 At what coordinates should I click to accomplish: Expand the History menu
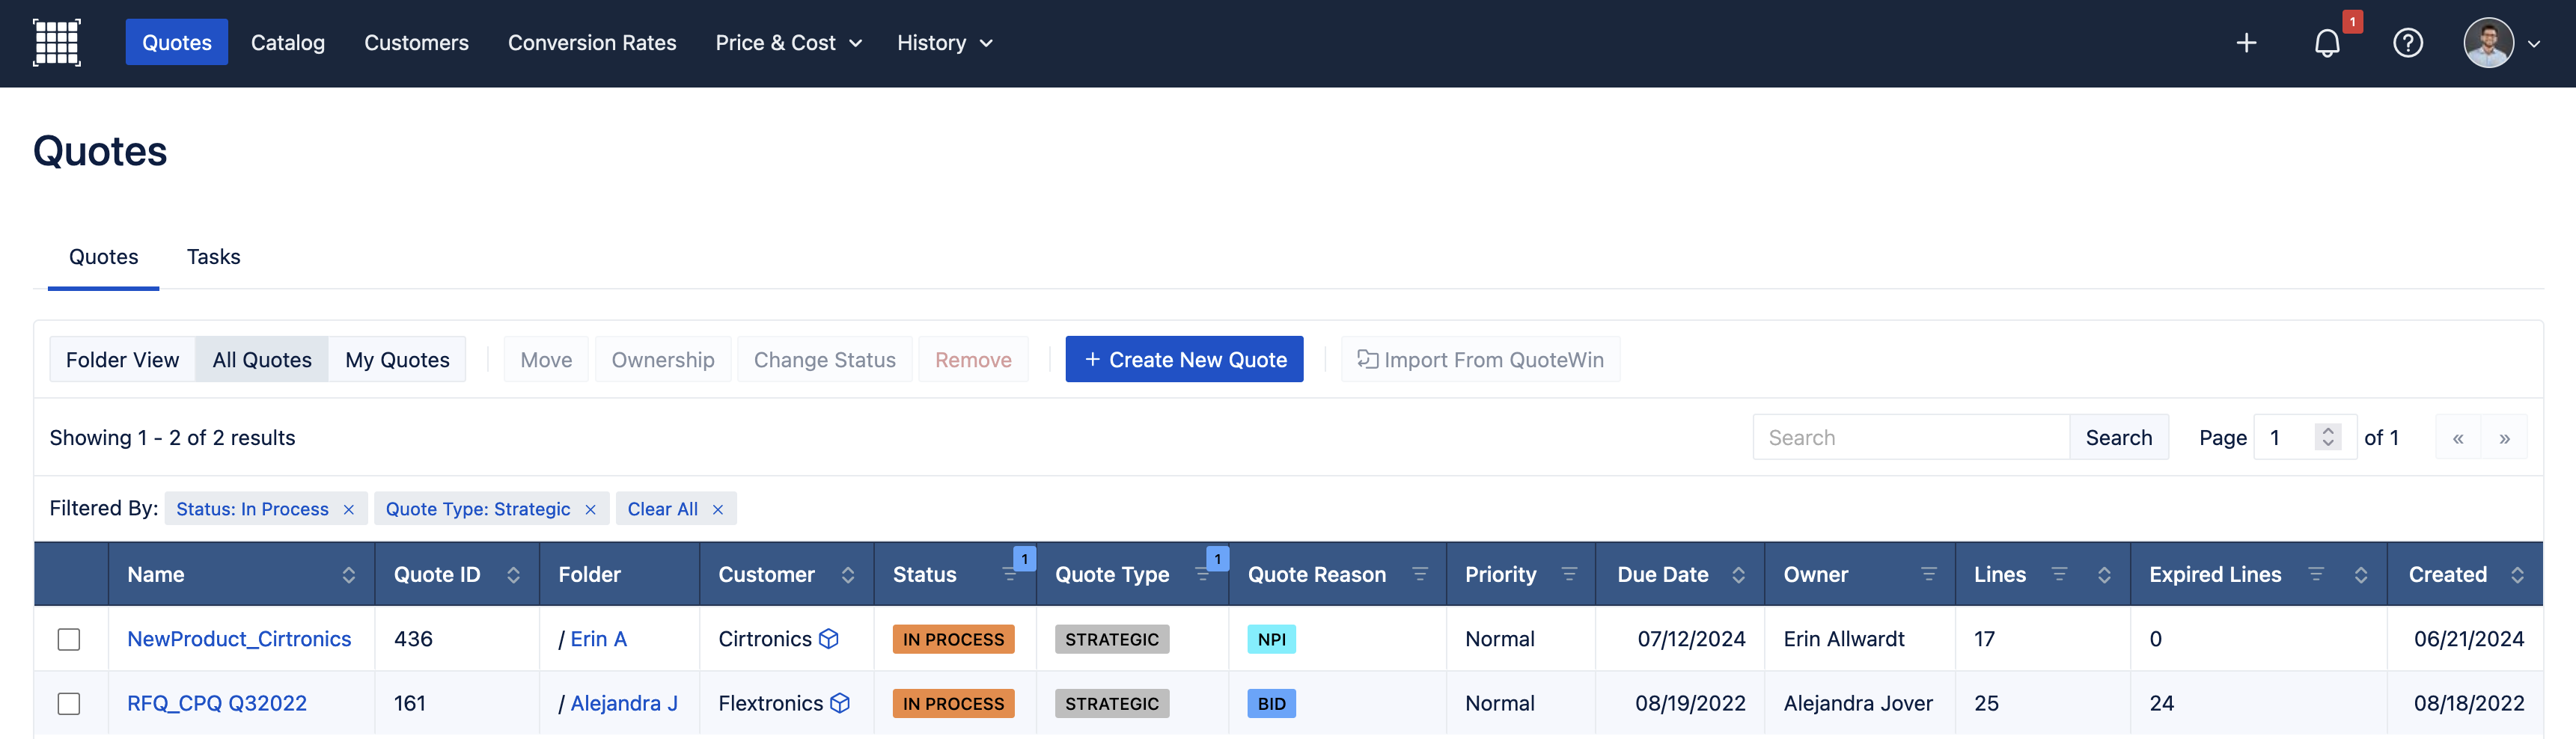(x=944, y=43)
